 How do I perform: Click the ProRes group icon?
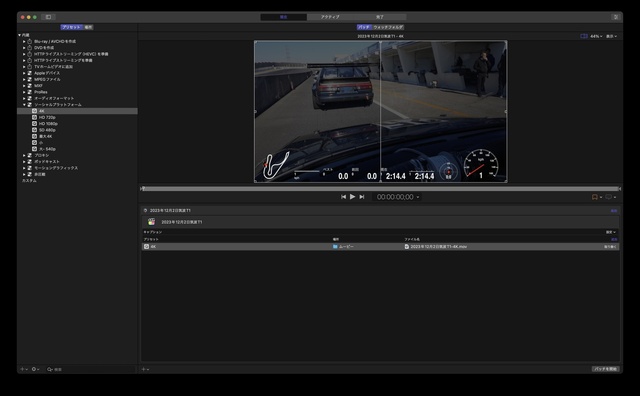coord(29,92)
